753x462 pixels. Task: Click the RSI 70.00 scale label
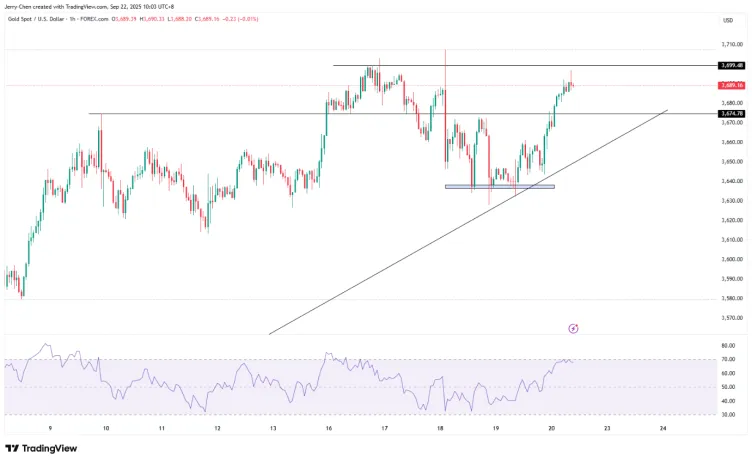[730, 359]
